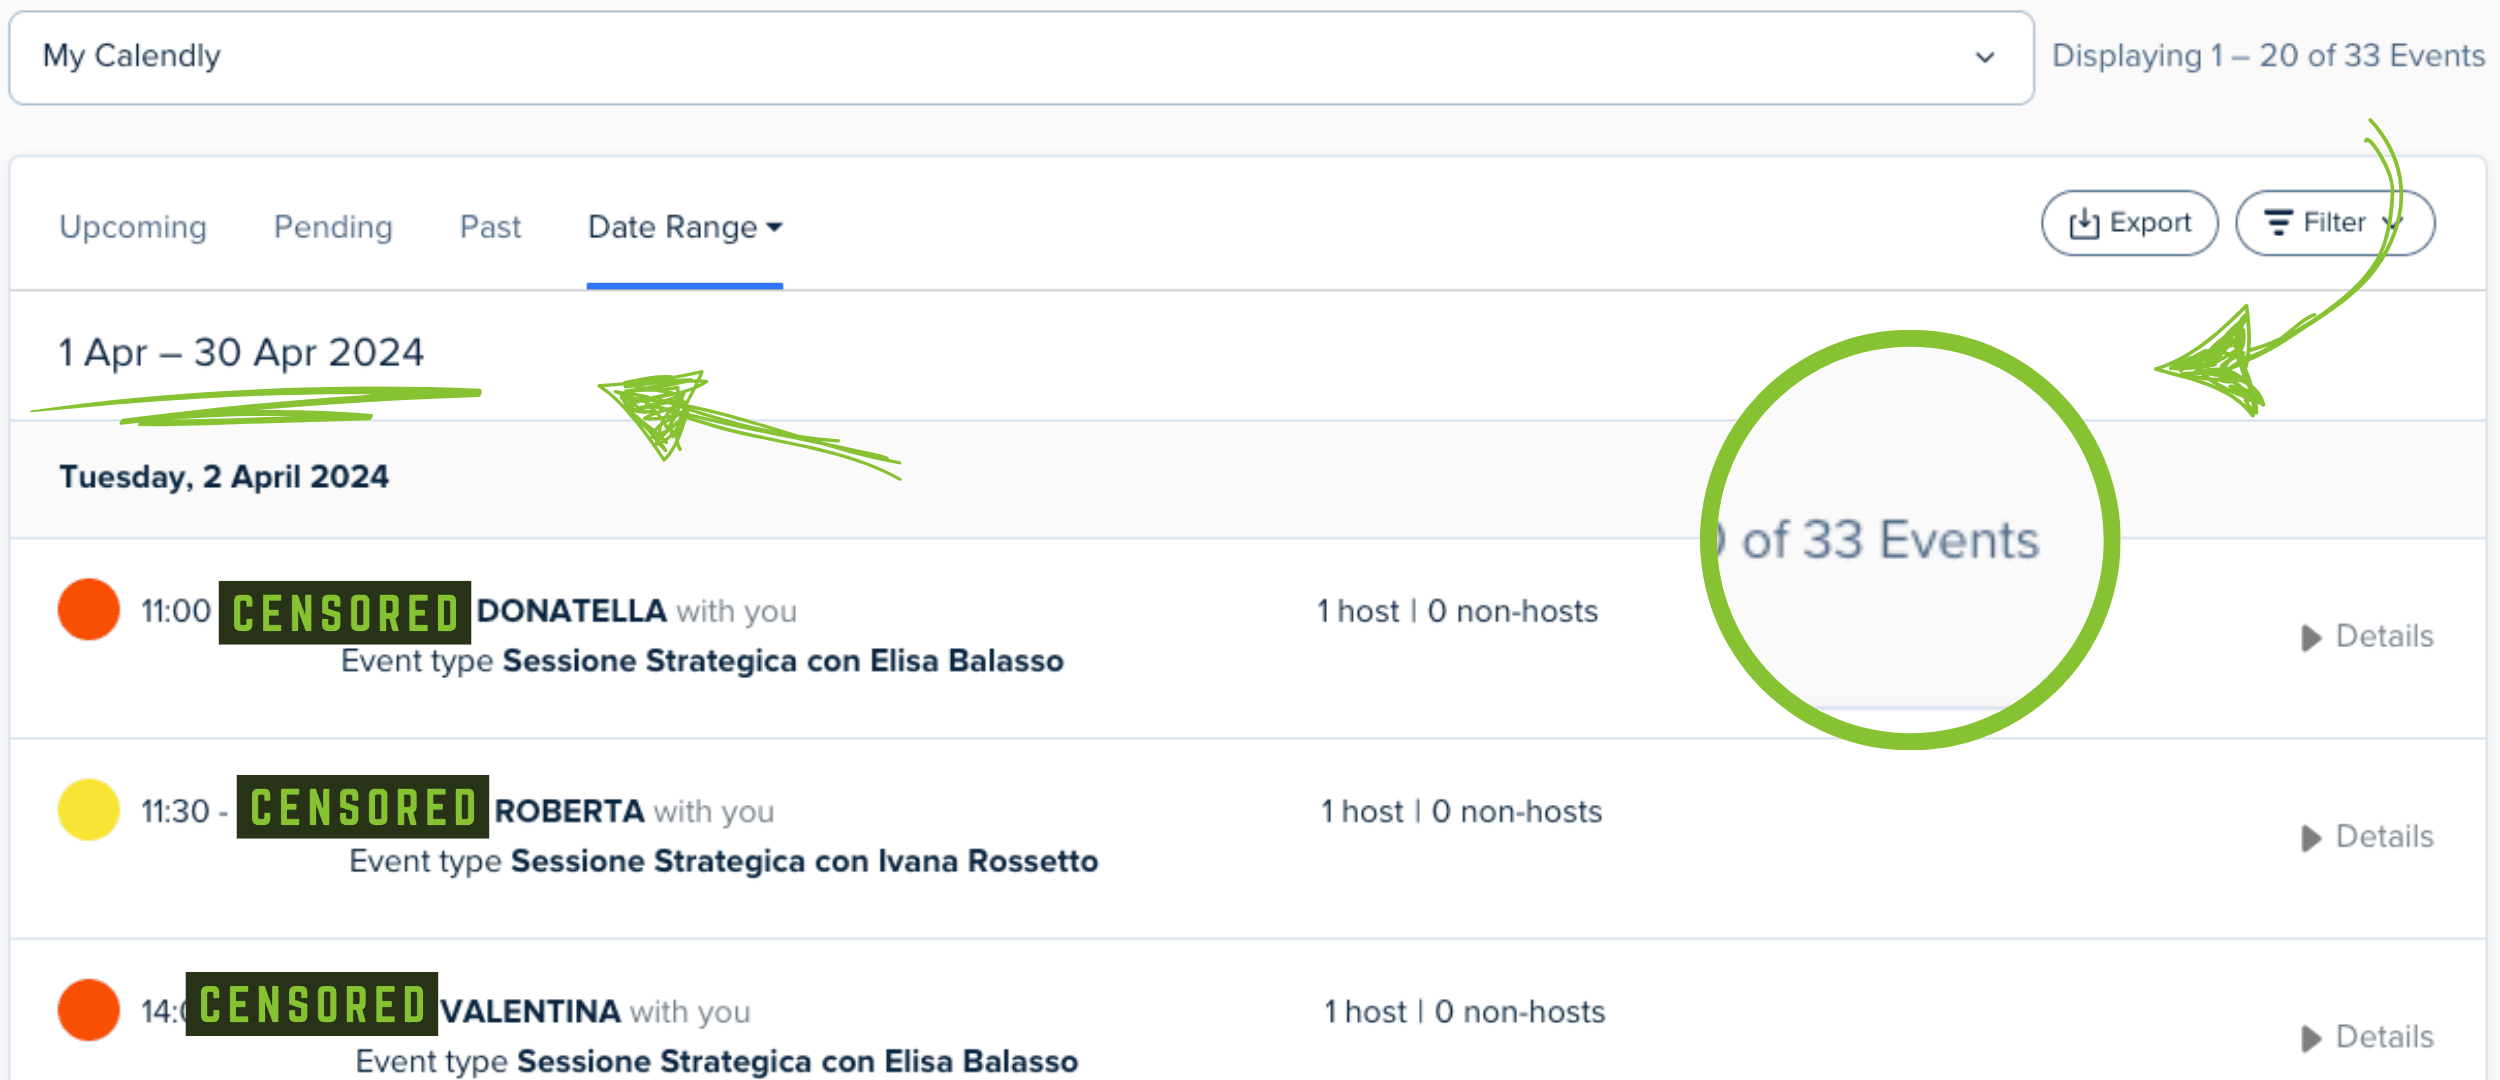The height and width of the screenshot is (1080, 2500).
Task: Click the chevron arrow in My Calendly box
Action: pos(1985,57)
